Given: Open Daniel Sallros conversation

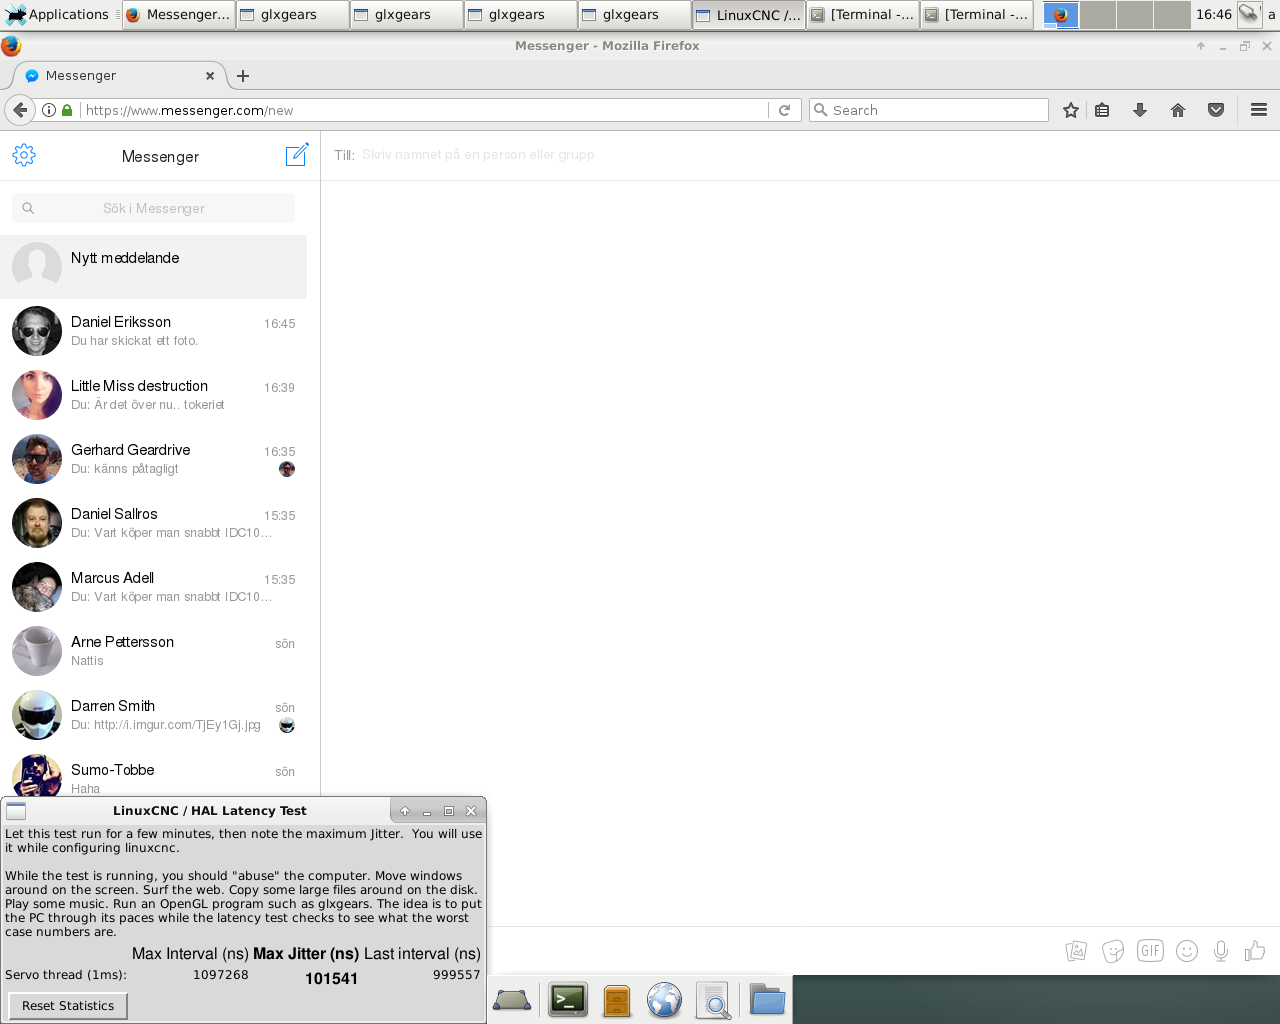Looking at the screenshot, I should coord(154,523).
